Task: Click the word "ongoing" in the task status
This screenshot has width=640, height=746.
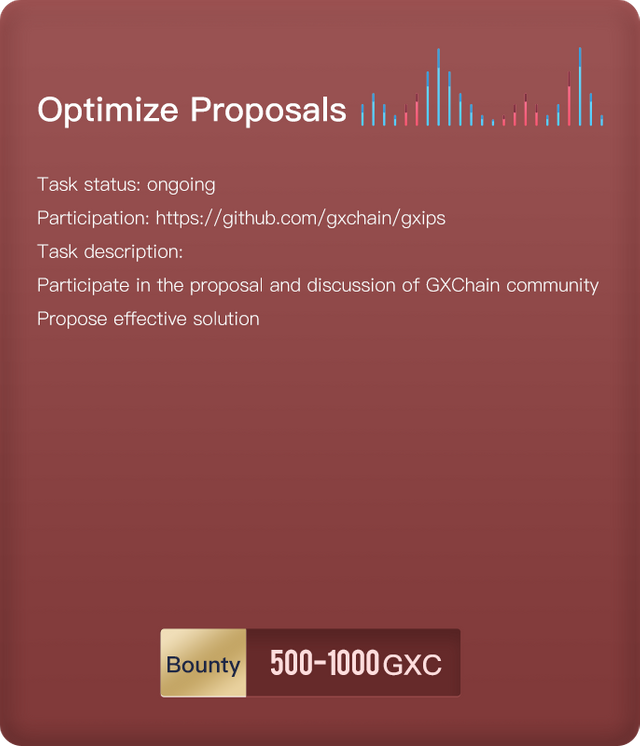Action: point(181,185)
